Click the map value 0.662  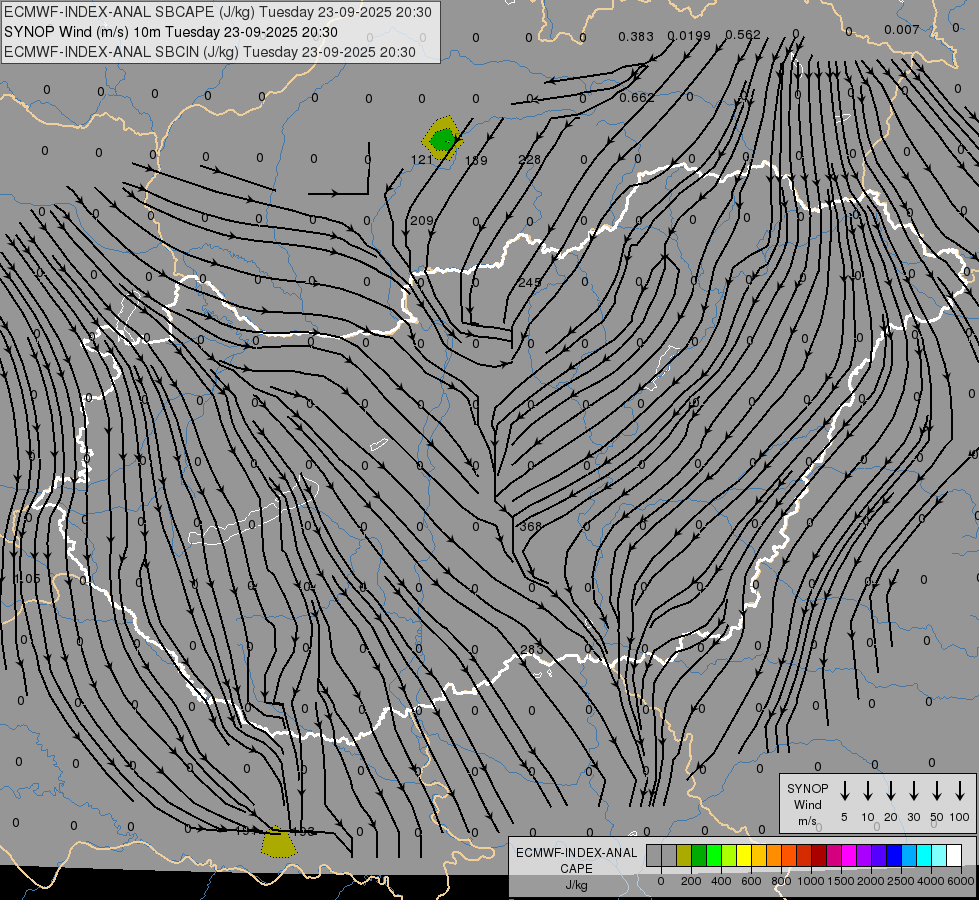637,97
